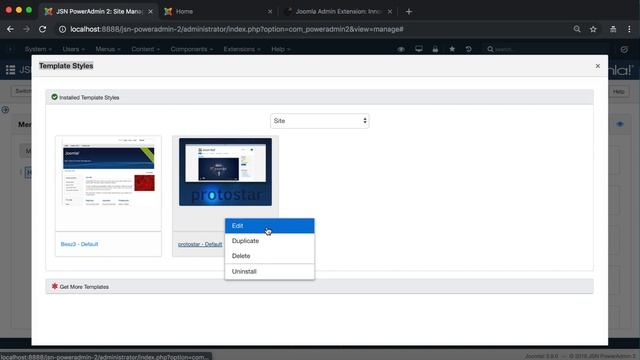Click the history icon in navbar
Viewport: 640px width, 360px height.
pyautogui.click(x=469, y=49)
